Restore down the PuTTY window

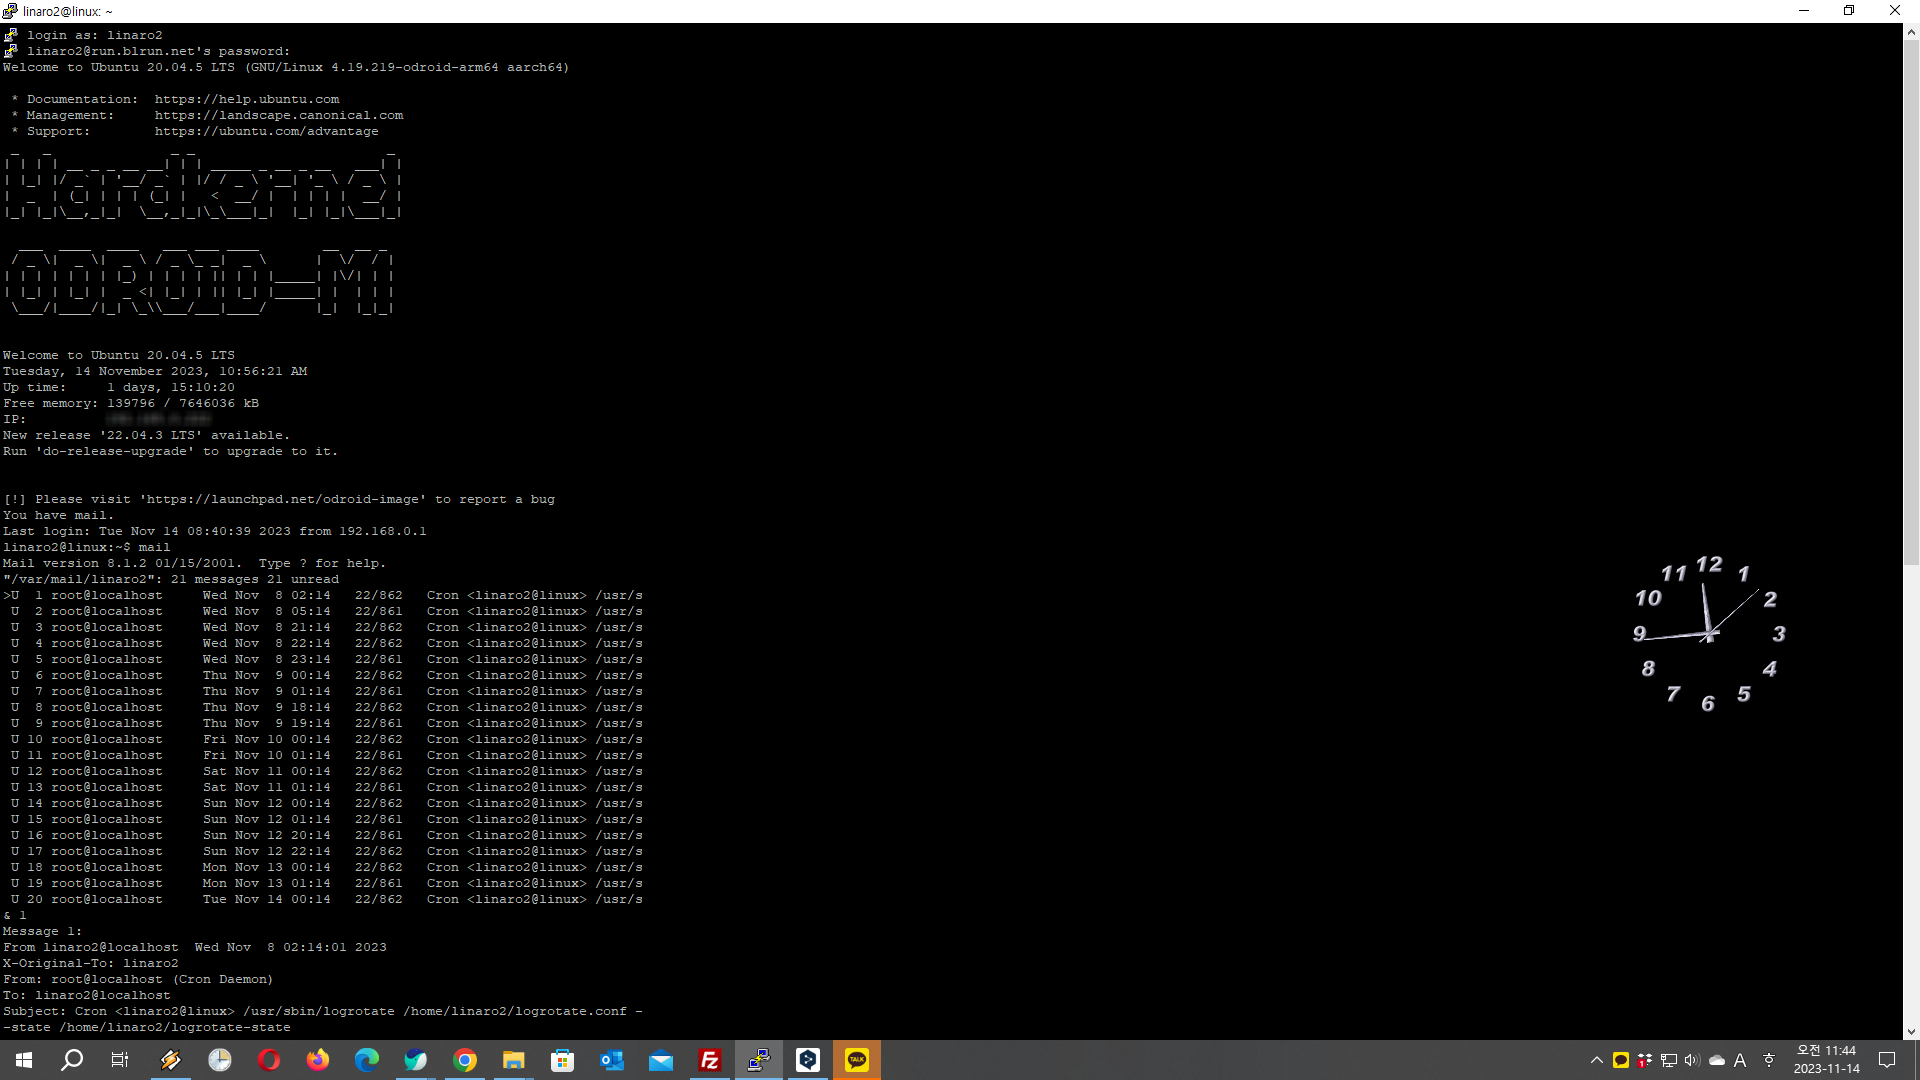[1849, 11]
